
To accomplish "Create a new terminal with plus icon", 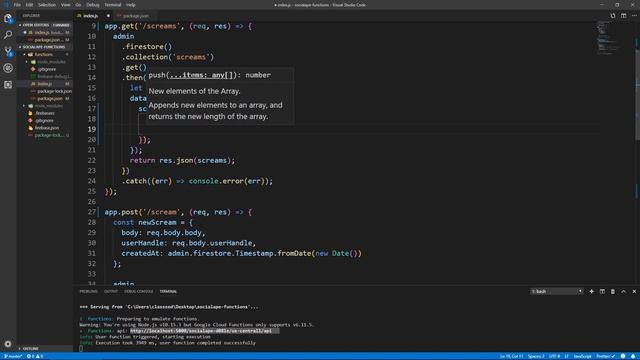I will coord(591,291).
